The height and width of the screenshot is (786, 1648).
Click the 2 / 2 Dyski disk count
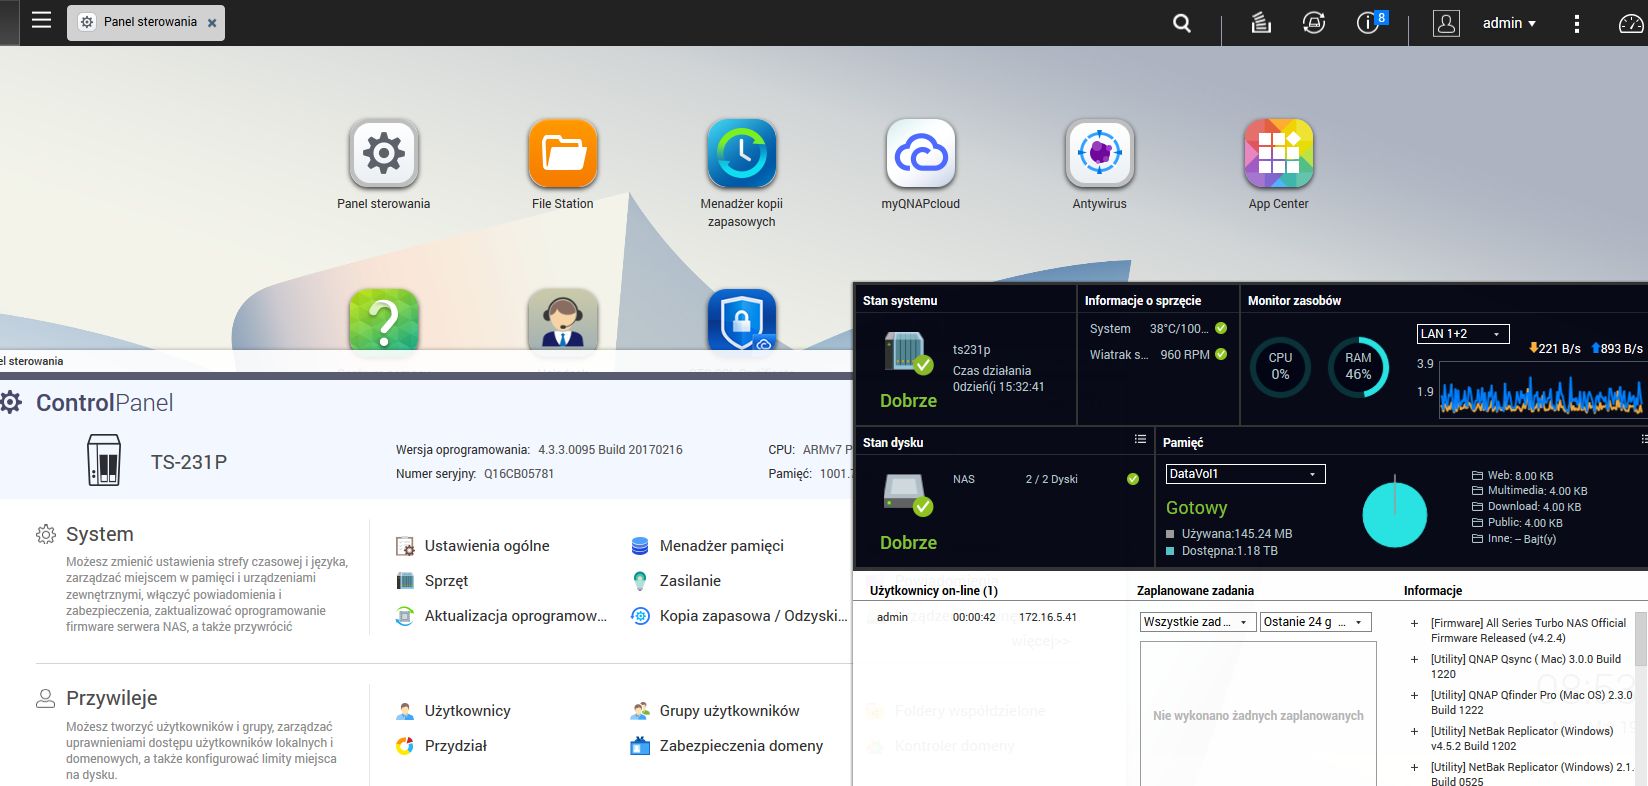[1052, 479]
